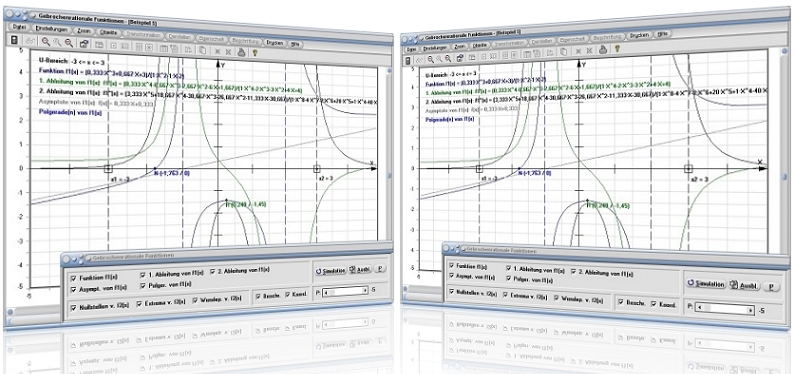This screenshot has width=794, height=374.
Task: Click the extremum label (0,249 / -1,45) in the left graph
Action: click(248, 204)
